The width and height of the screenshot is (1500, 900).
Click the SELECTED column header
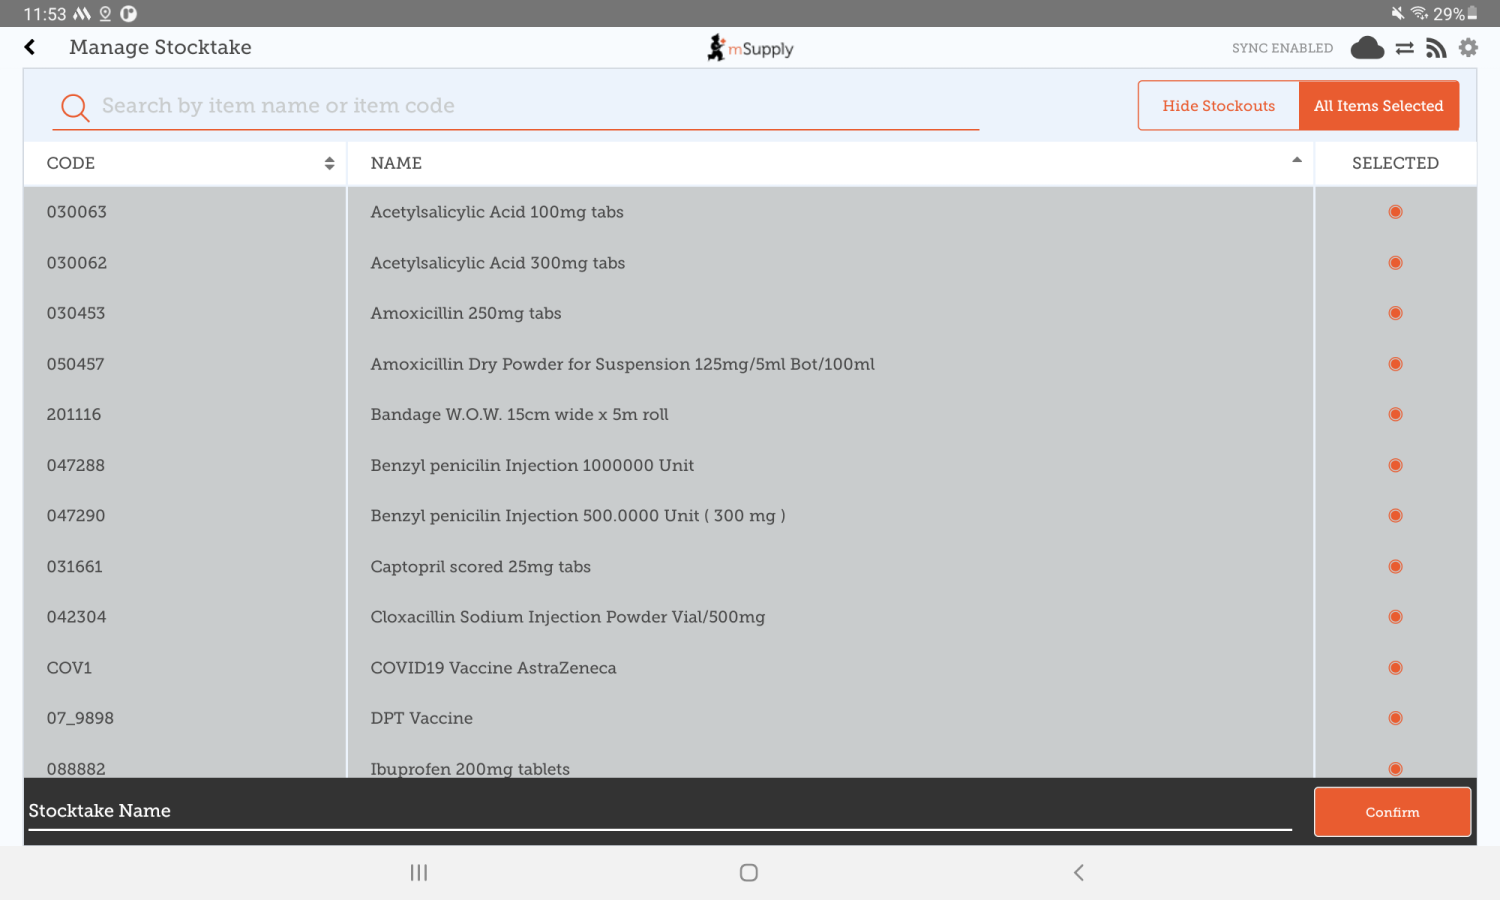1395,163
